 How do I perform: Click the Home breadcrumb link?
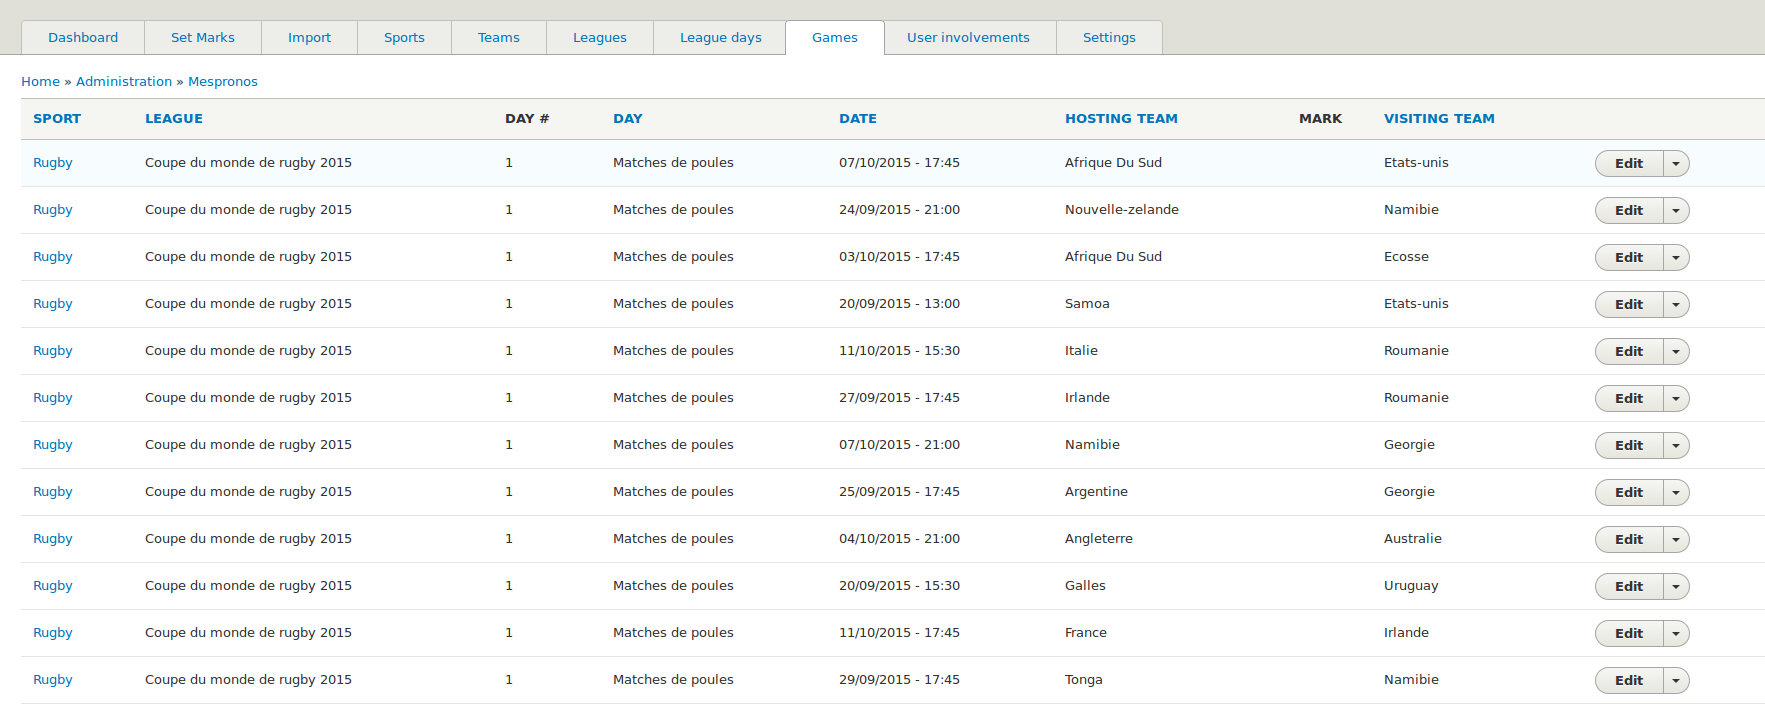tap(40, 82)
